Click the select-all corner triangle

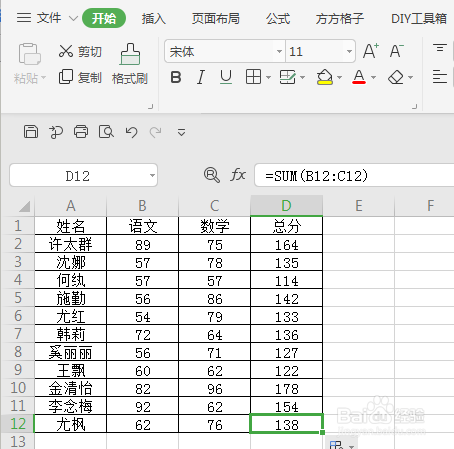[25, 206]
